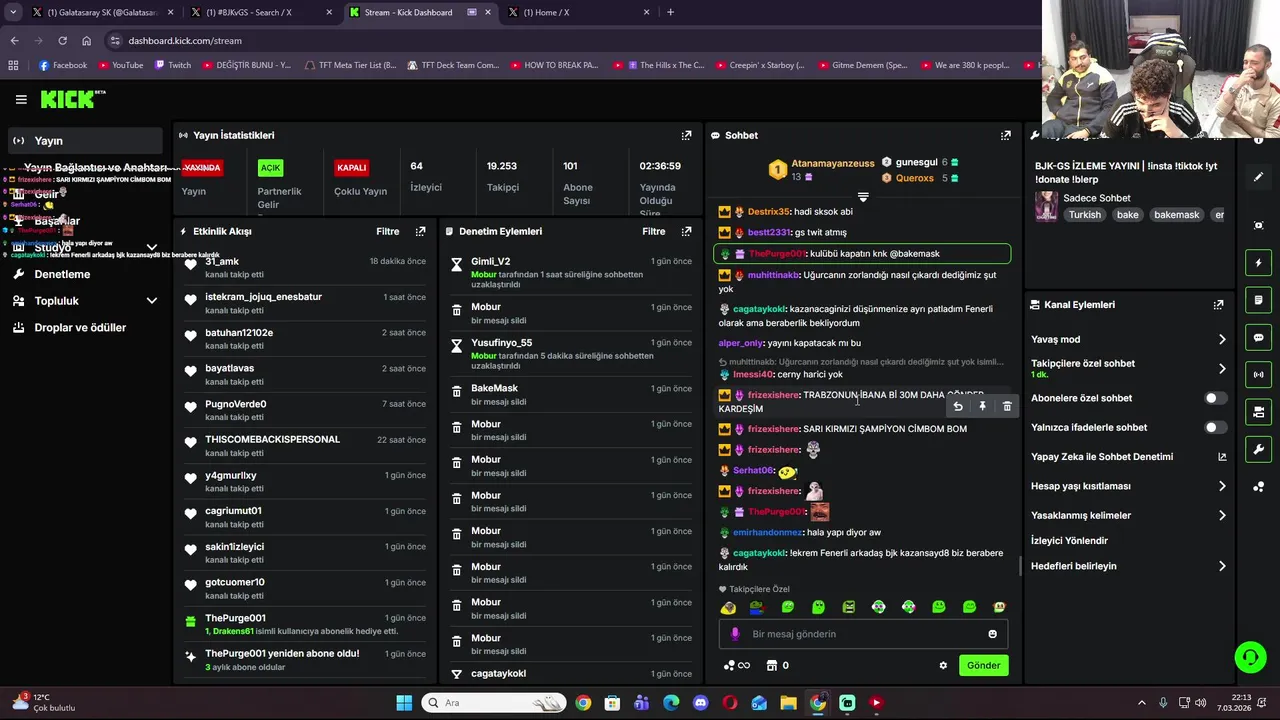Open Droplar ve ödüller in sidebar

pyautogui.click(x=85, y=328)
